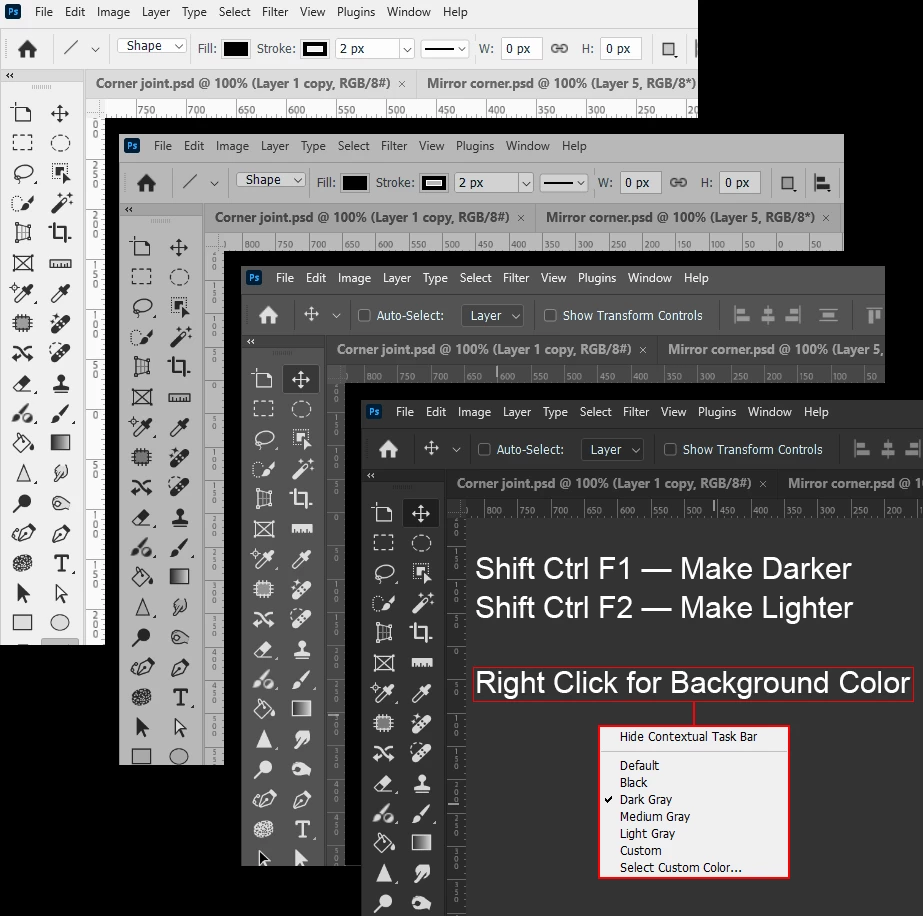
Task: Open the stroke line style dropdown in the white-themed window
Action: tap(445, 49)
